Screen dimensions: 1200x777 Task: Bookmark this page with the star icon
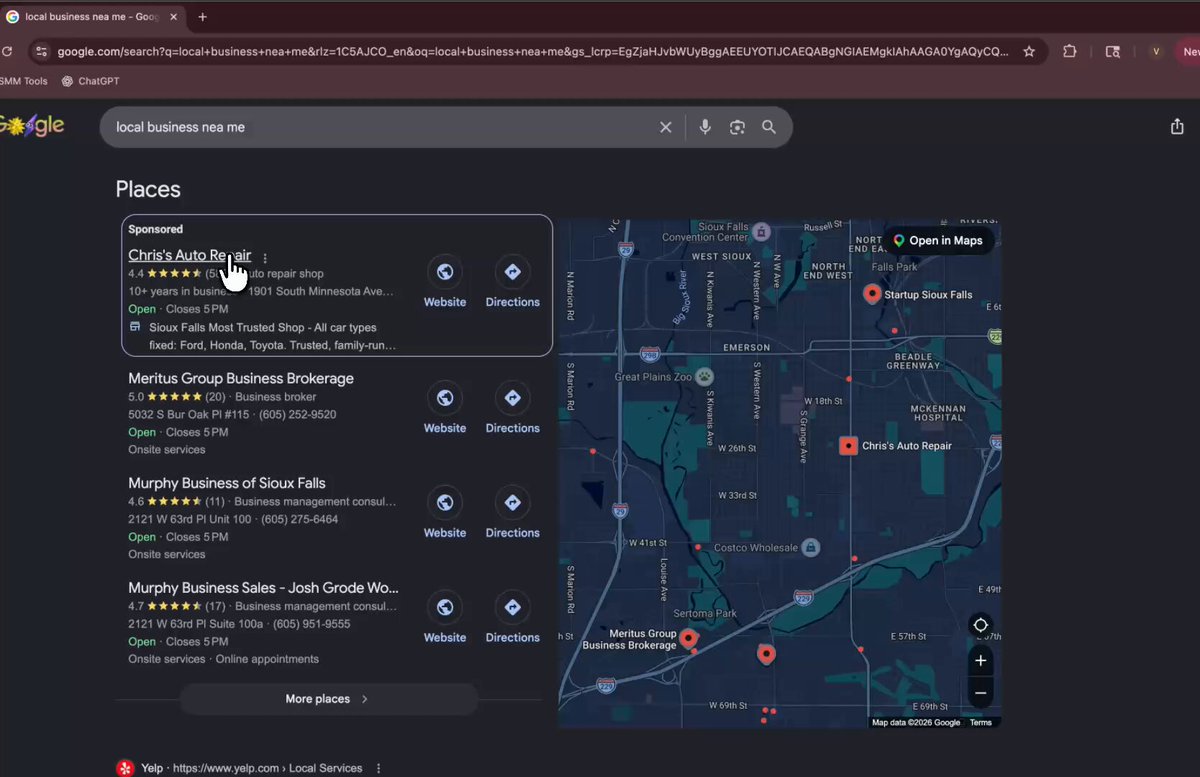coord(1029,51)
